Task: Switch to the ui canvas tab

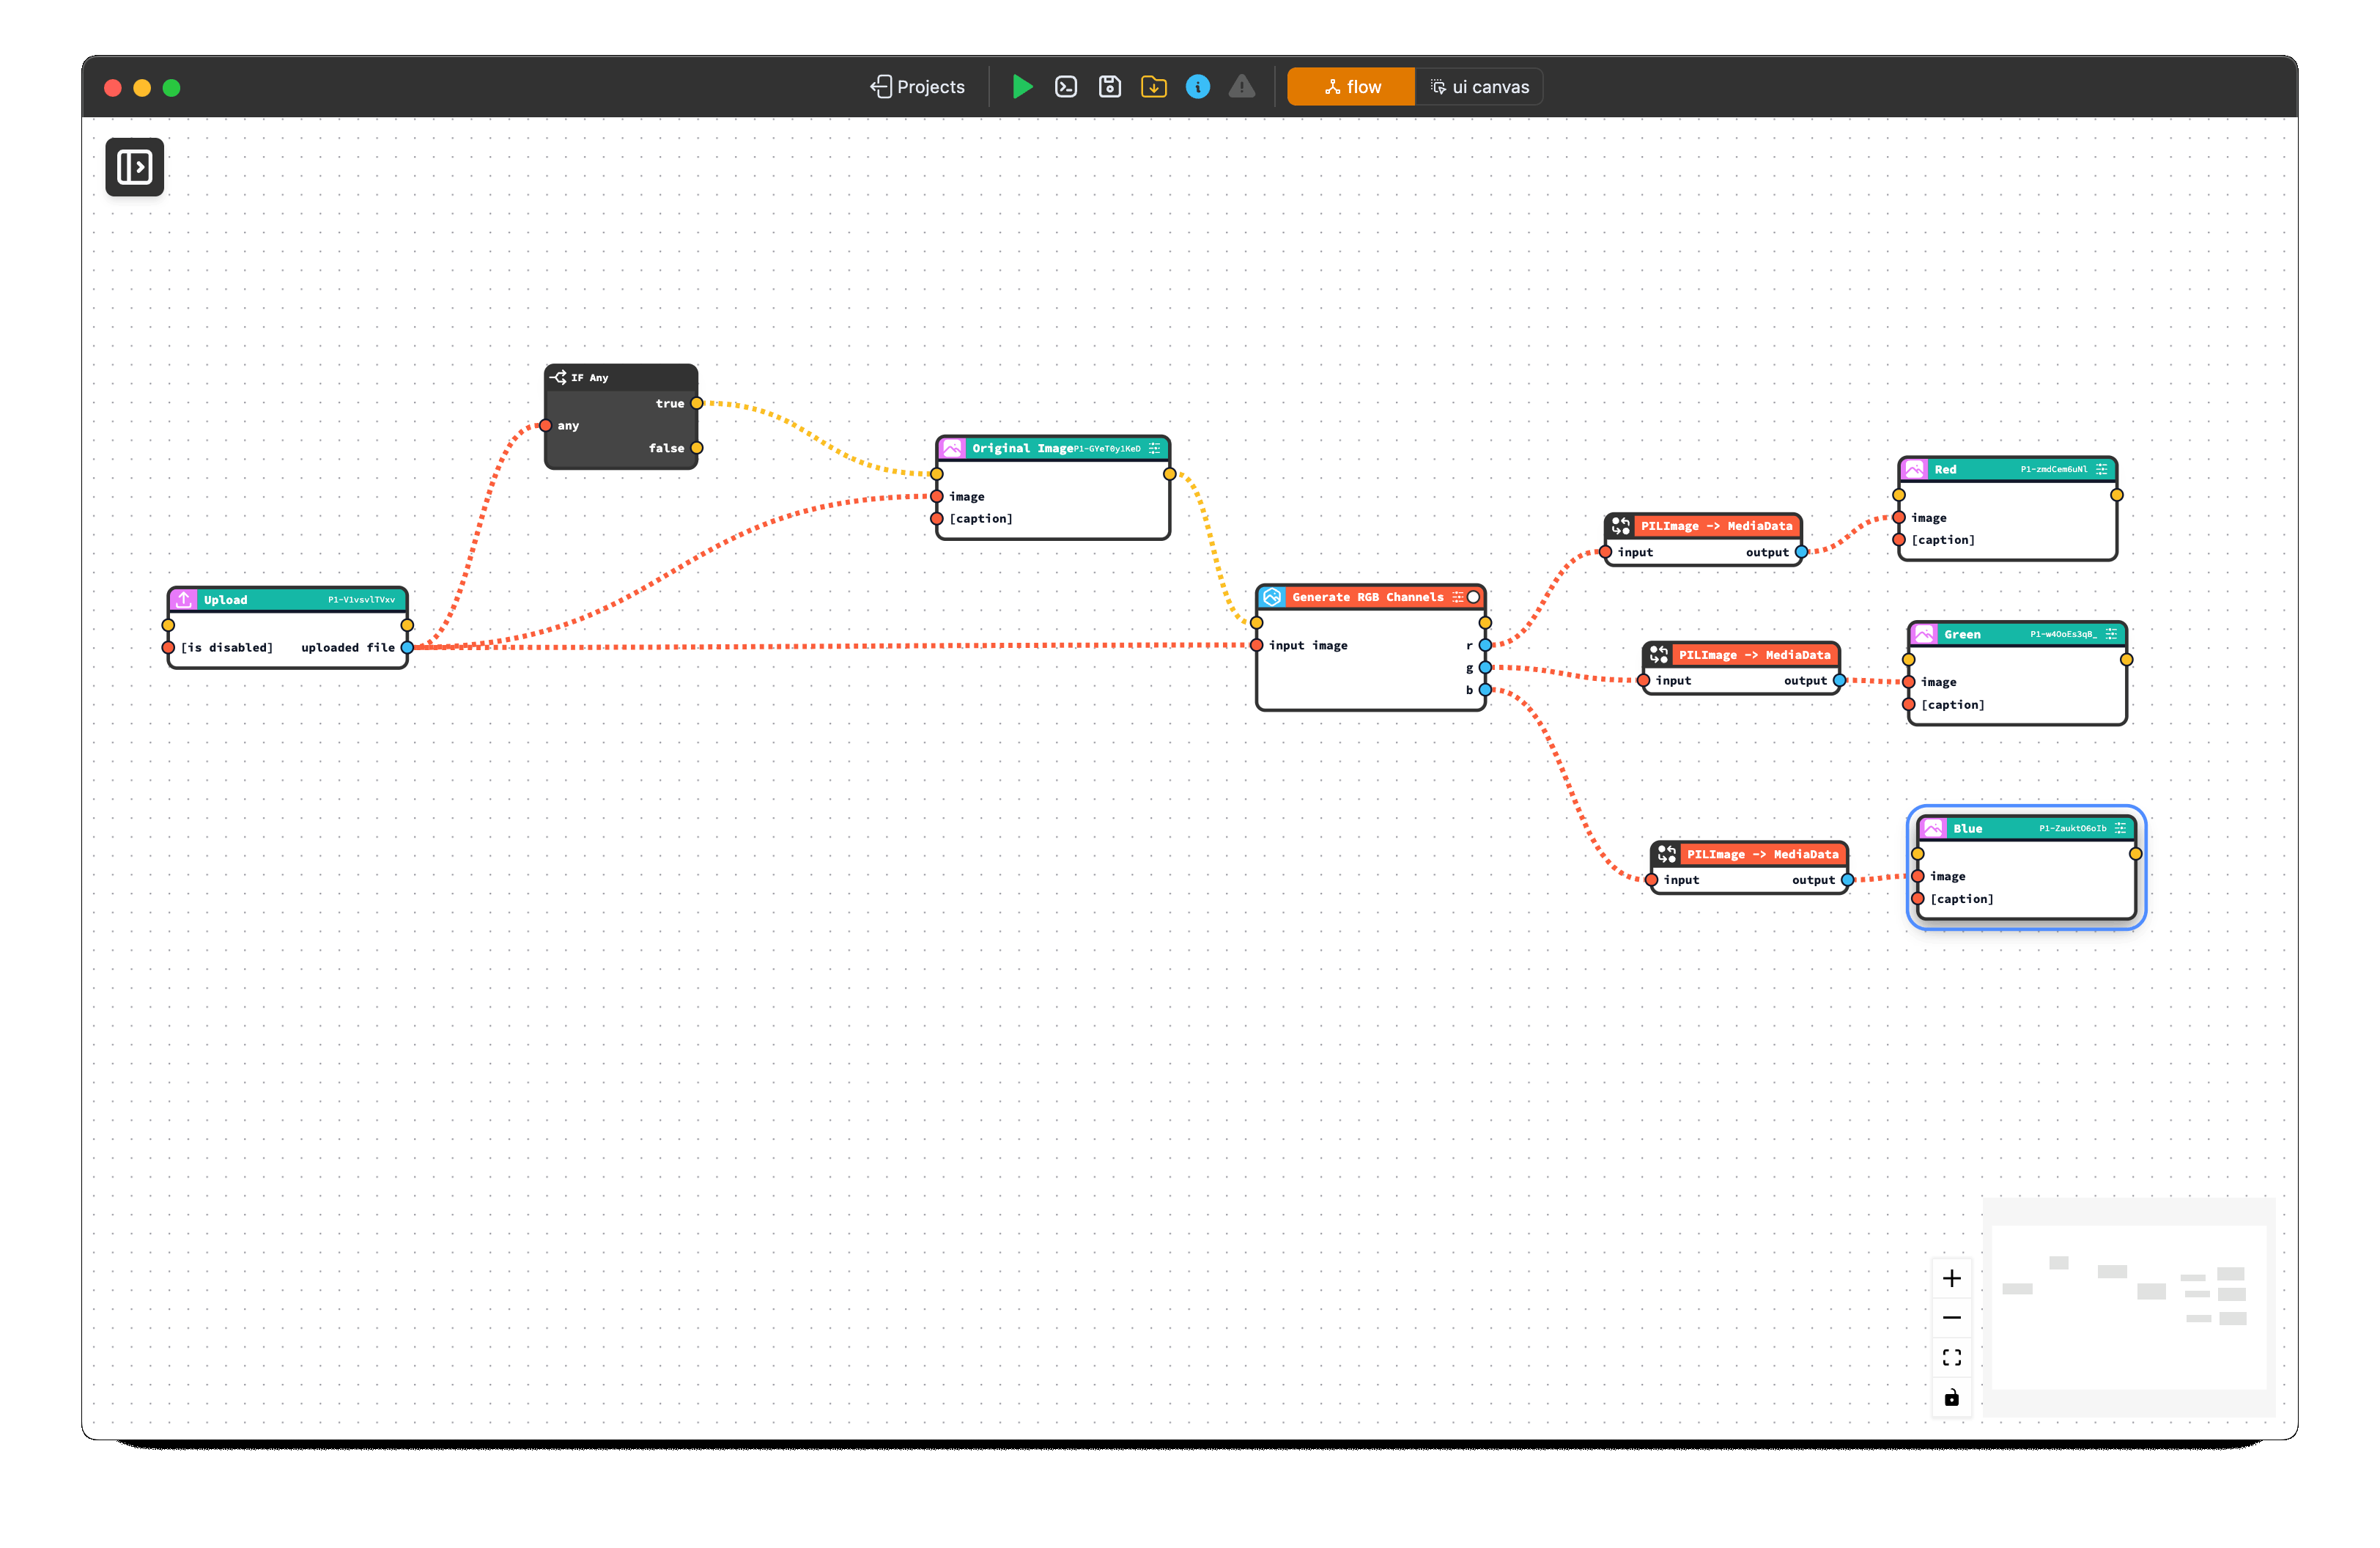Action: pos(1480,87)
